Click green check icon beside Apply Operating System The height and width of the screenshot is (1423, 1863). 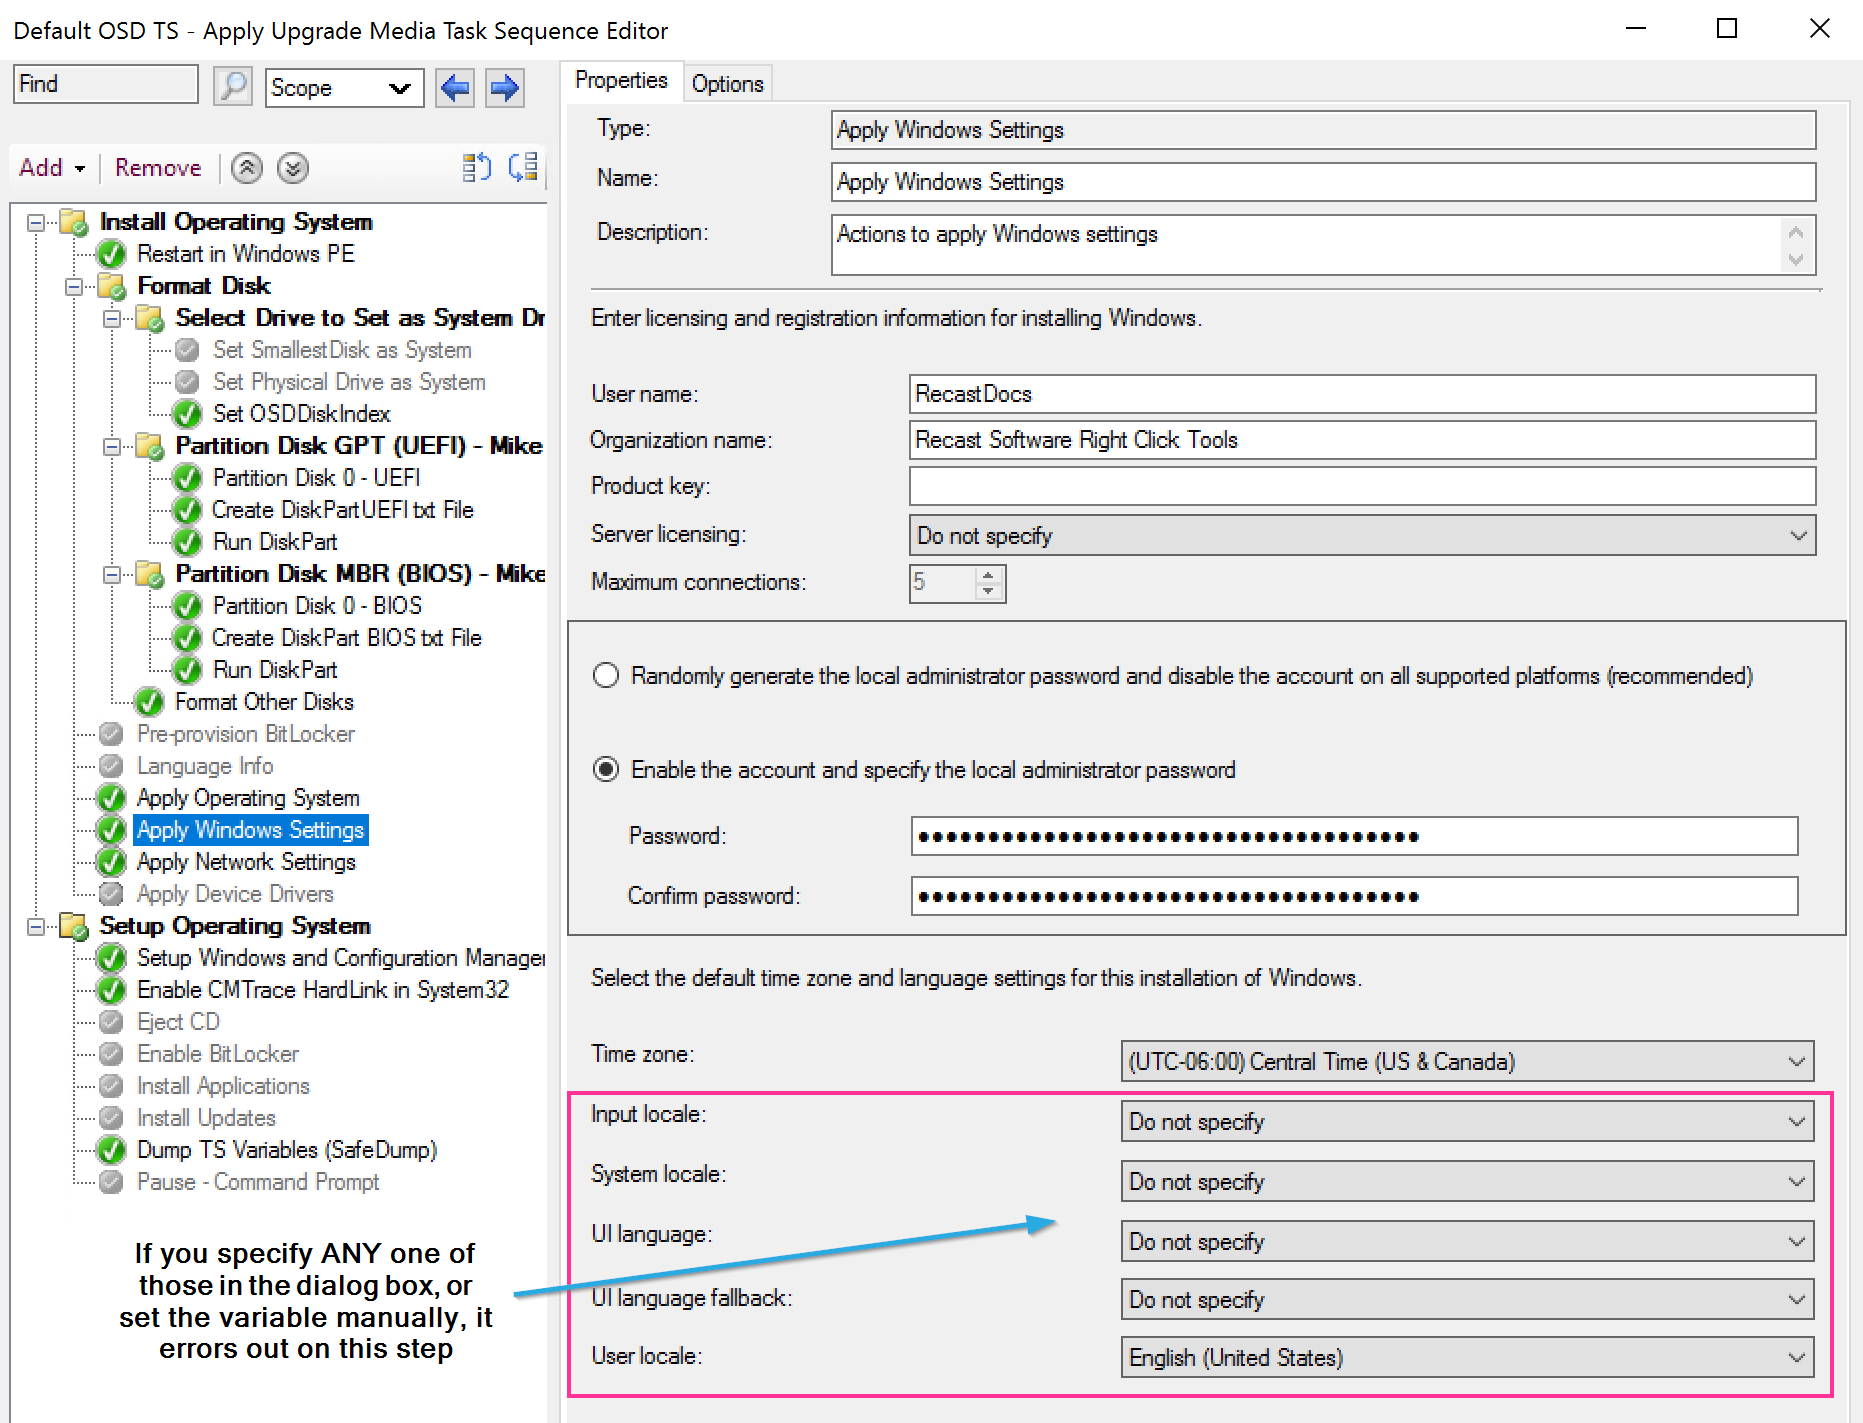click(x=111, y=798)
